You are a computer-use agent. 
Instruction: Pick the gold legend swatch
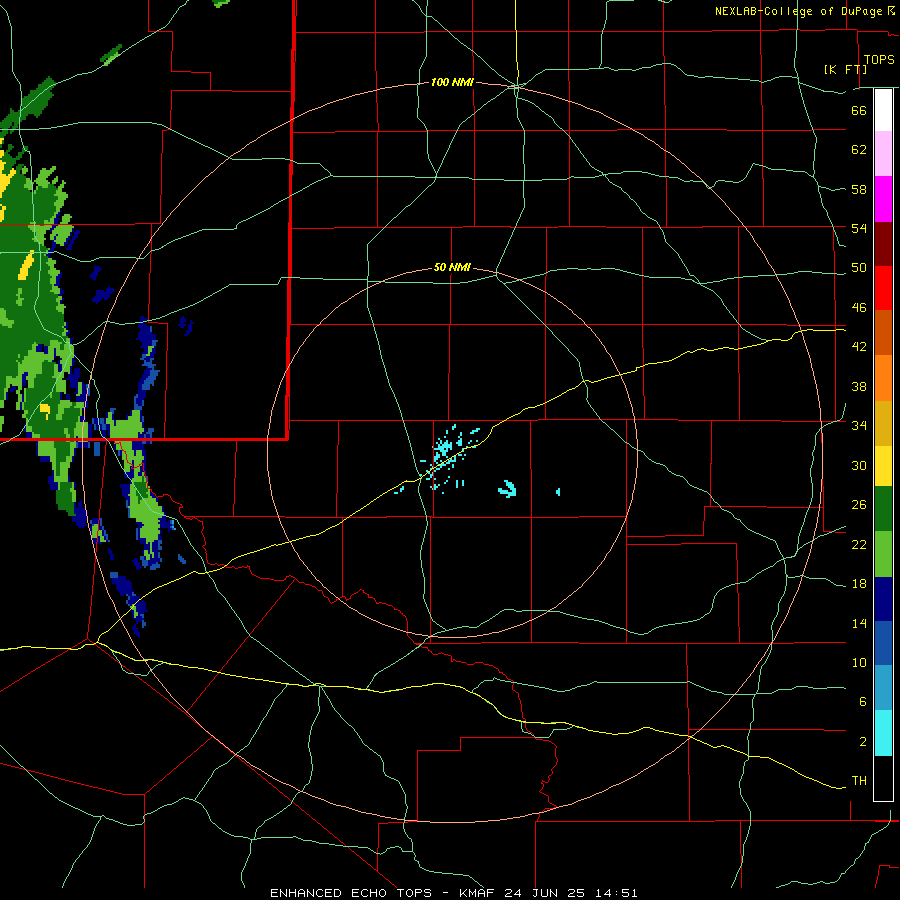(883, 424)
